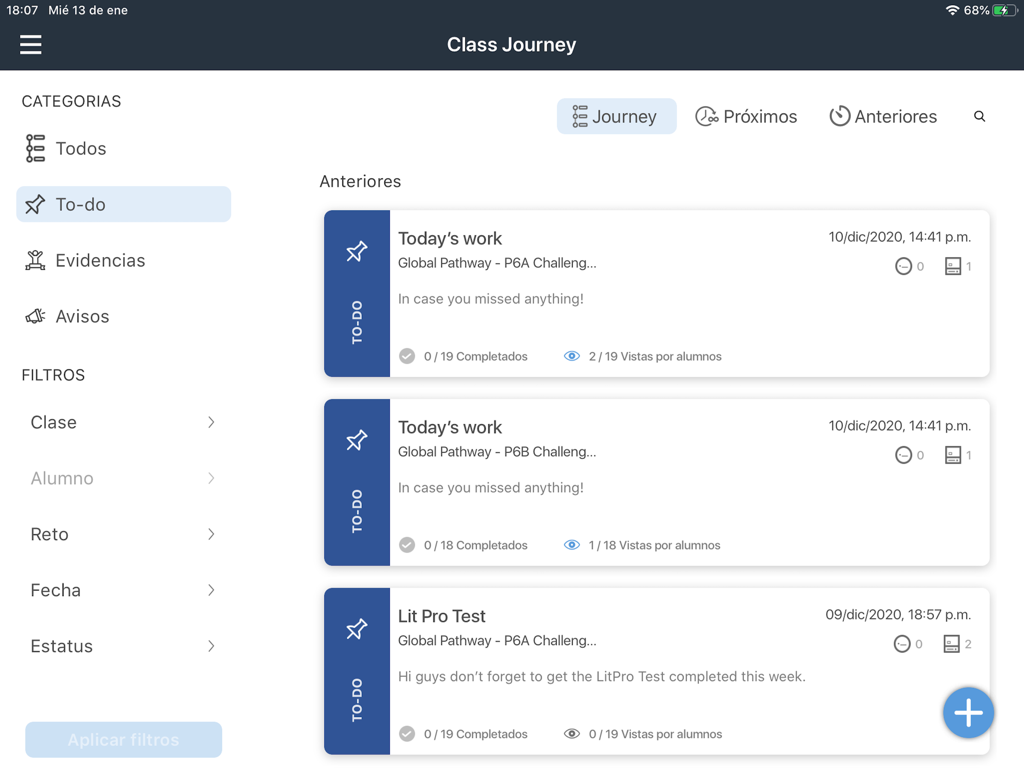Click the search magnifier icon
The height and width of the screenshot is (768, 1024).
pyautogui.click(x=979, y=116)
